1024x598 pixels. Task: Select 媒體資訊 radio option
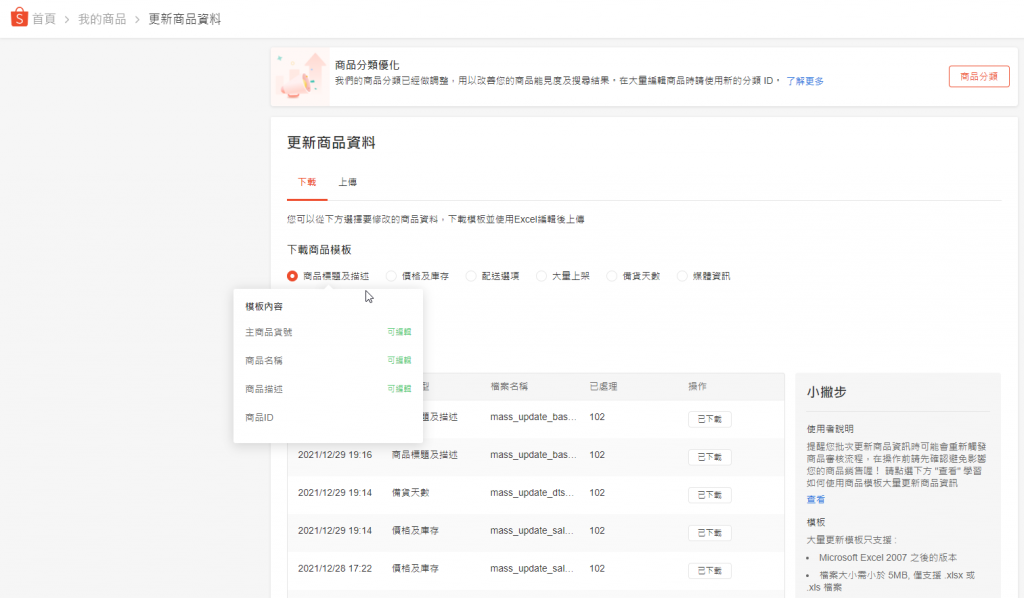(683, 276)
